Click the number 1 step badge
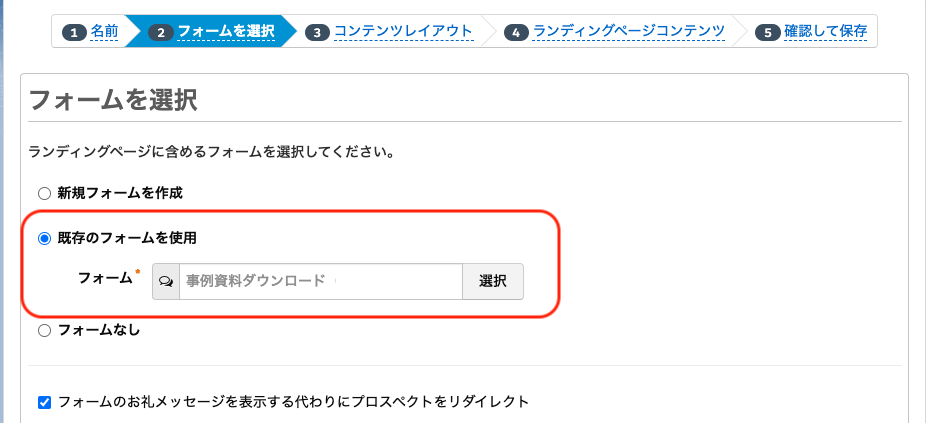 click(x=74, y=32)
